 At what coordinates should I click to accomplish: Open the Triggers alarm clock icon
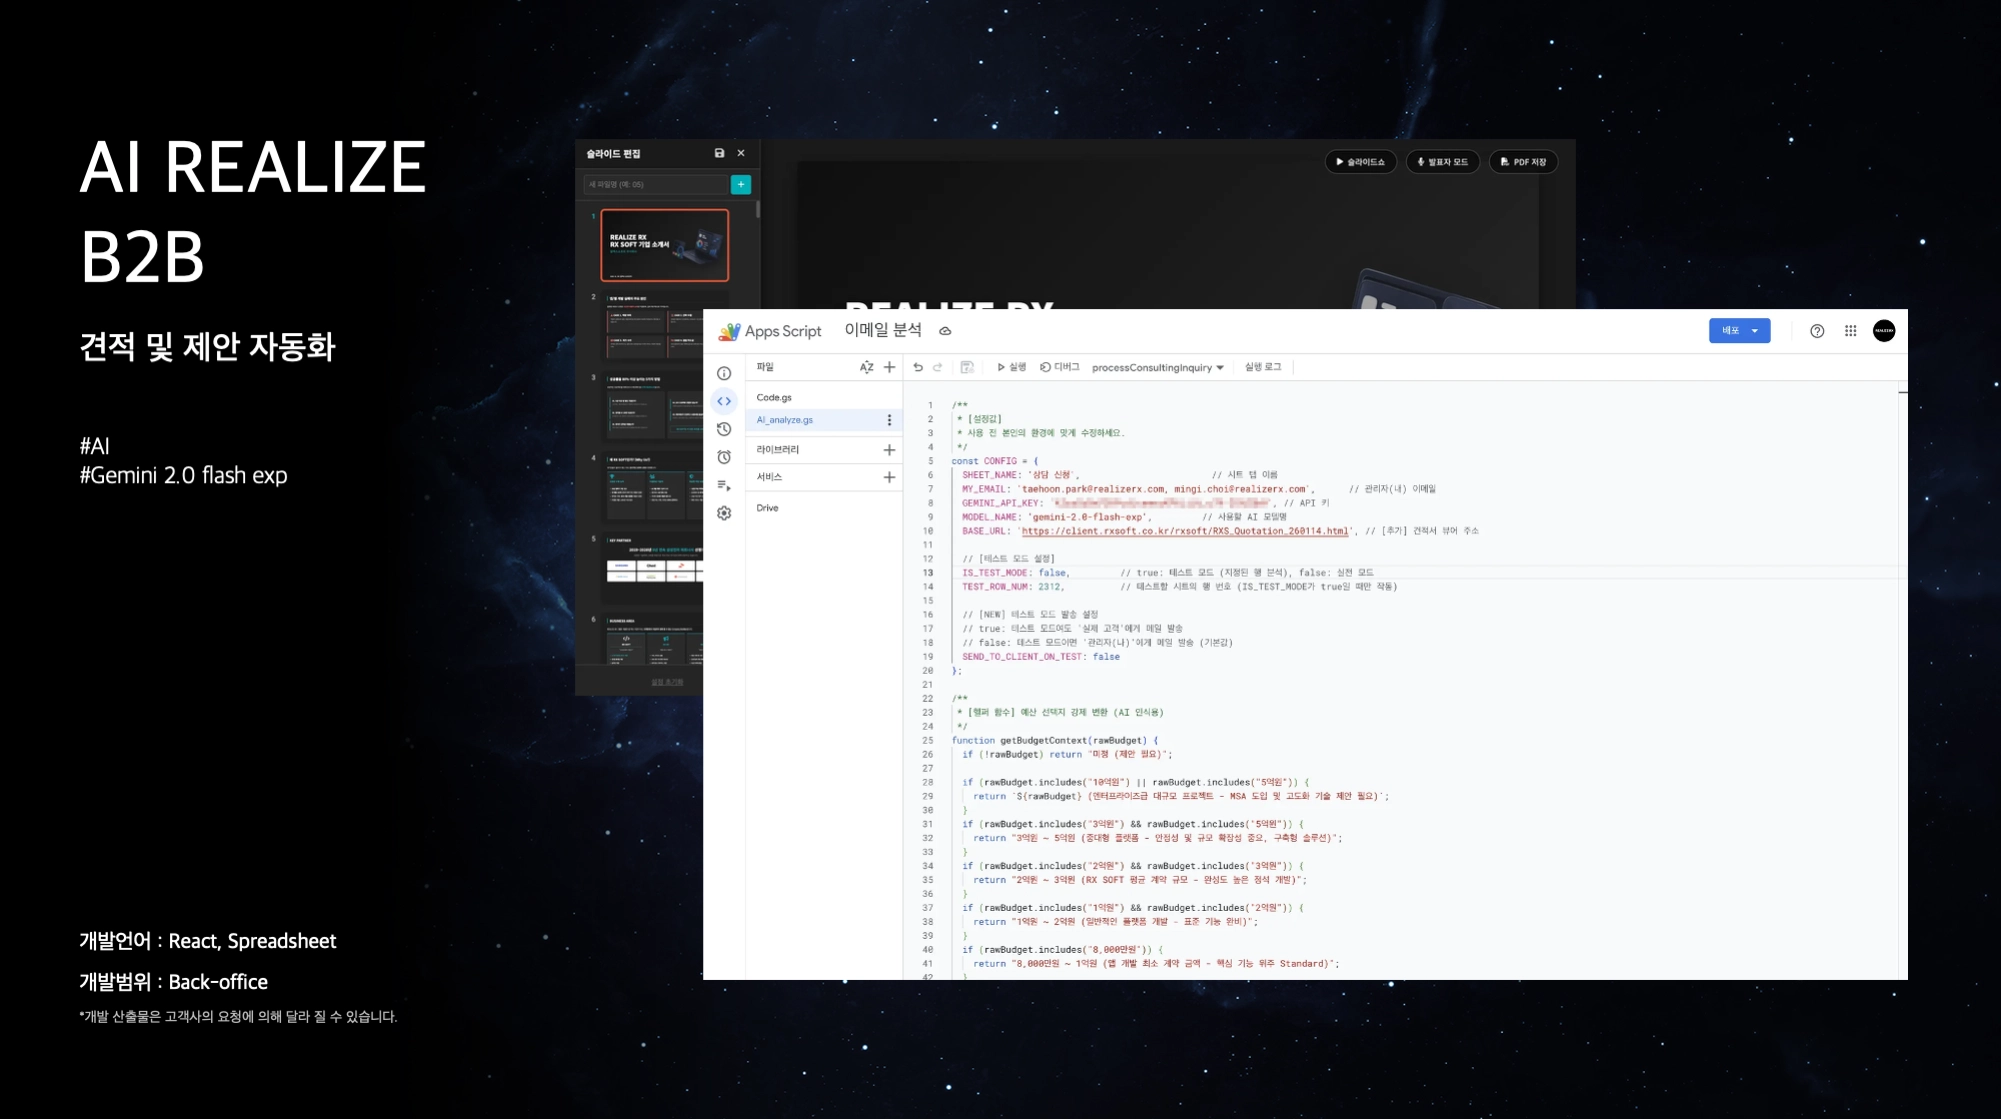pos(724,457)
